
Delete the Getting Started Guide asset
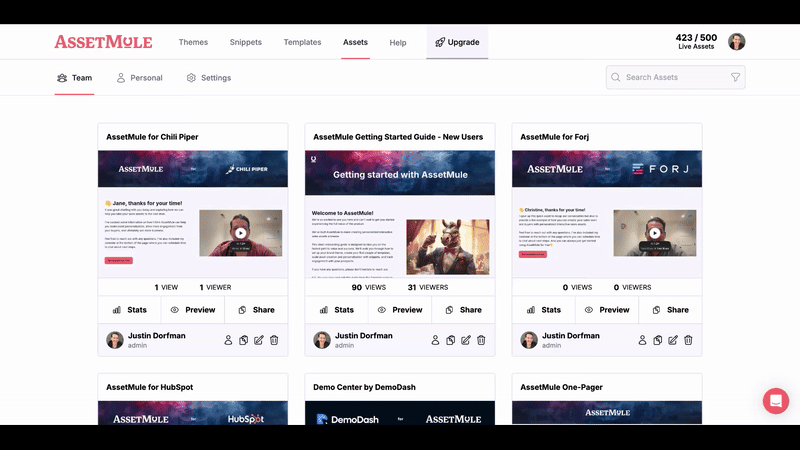(x=481, y=340)
